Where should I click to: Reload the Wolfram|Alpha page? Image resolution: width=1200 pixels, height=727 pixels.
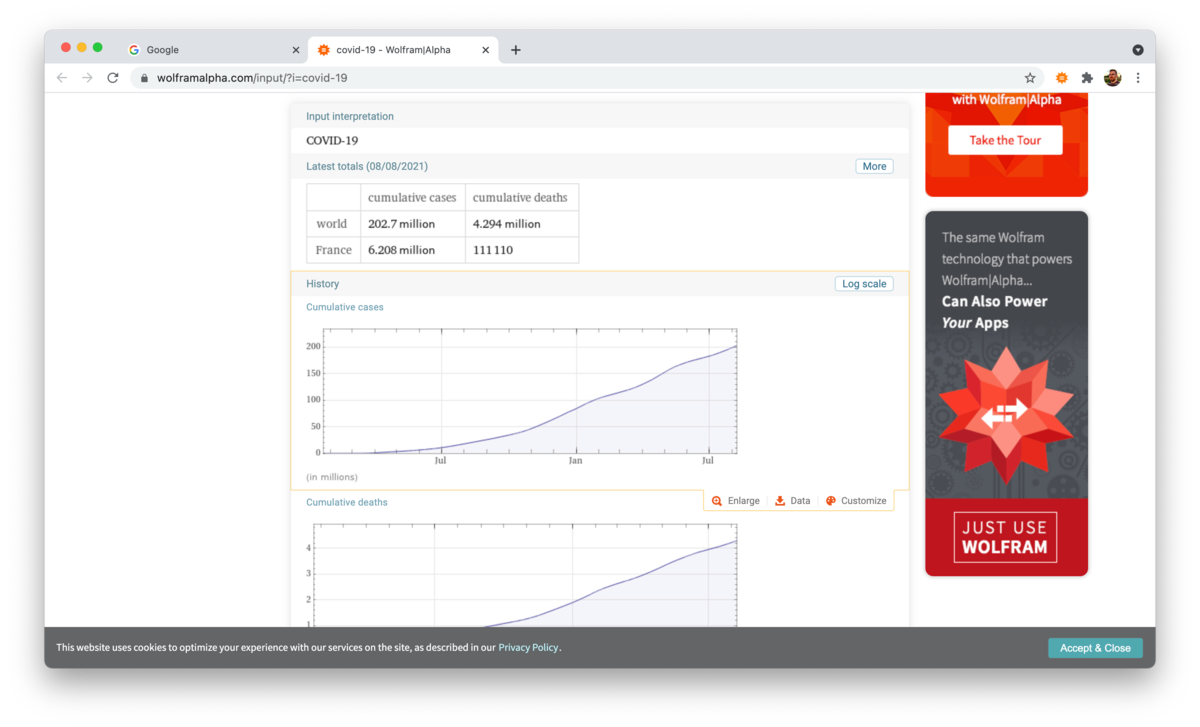coord(113,78)
